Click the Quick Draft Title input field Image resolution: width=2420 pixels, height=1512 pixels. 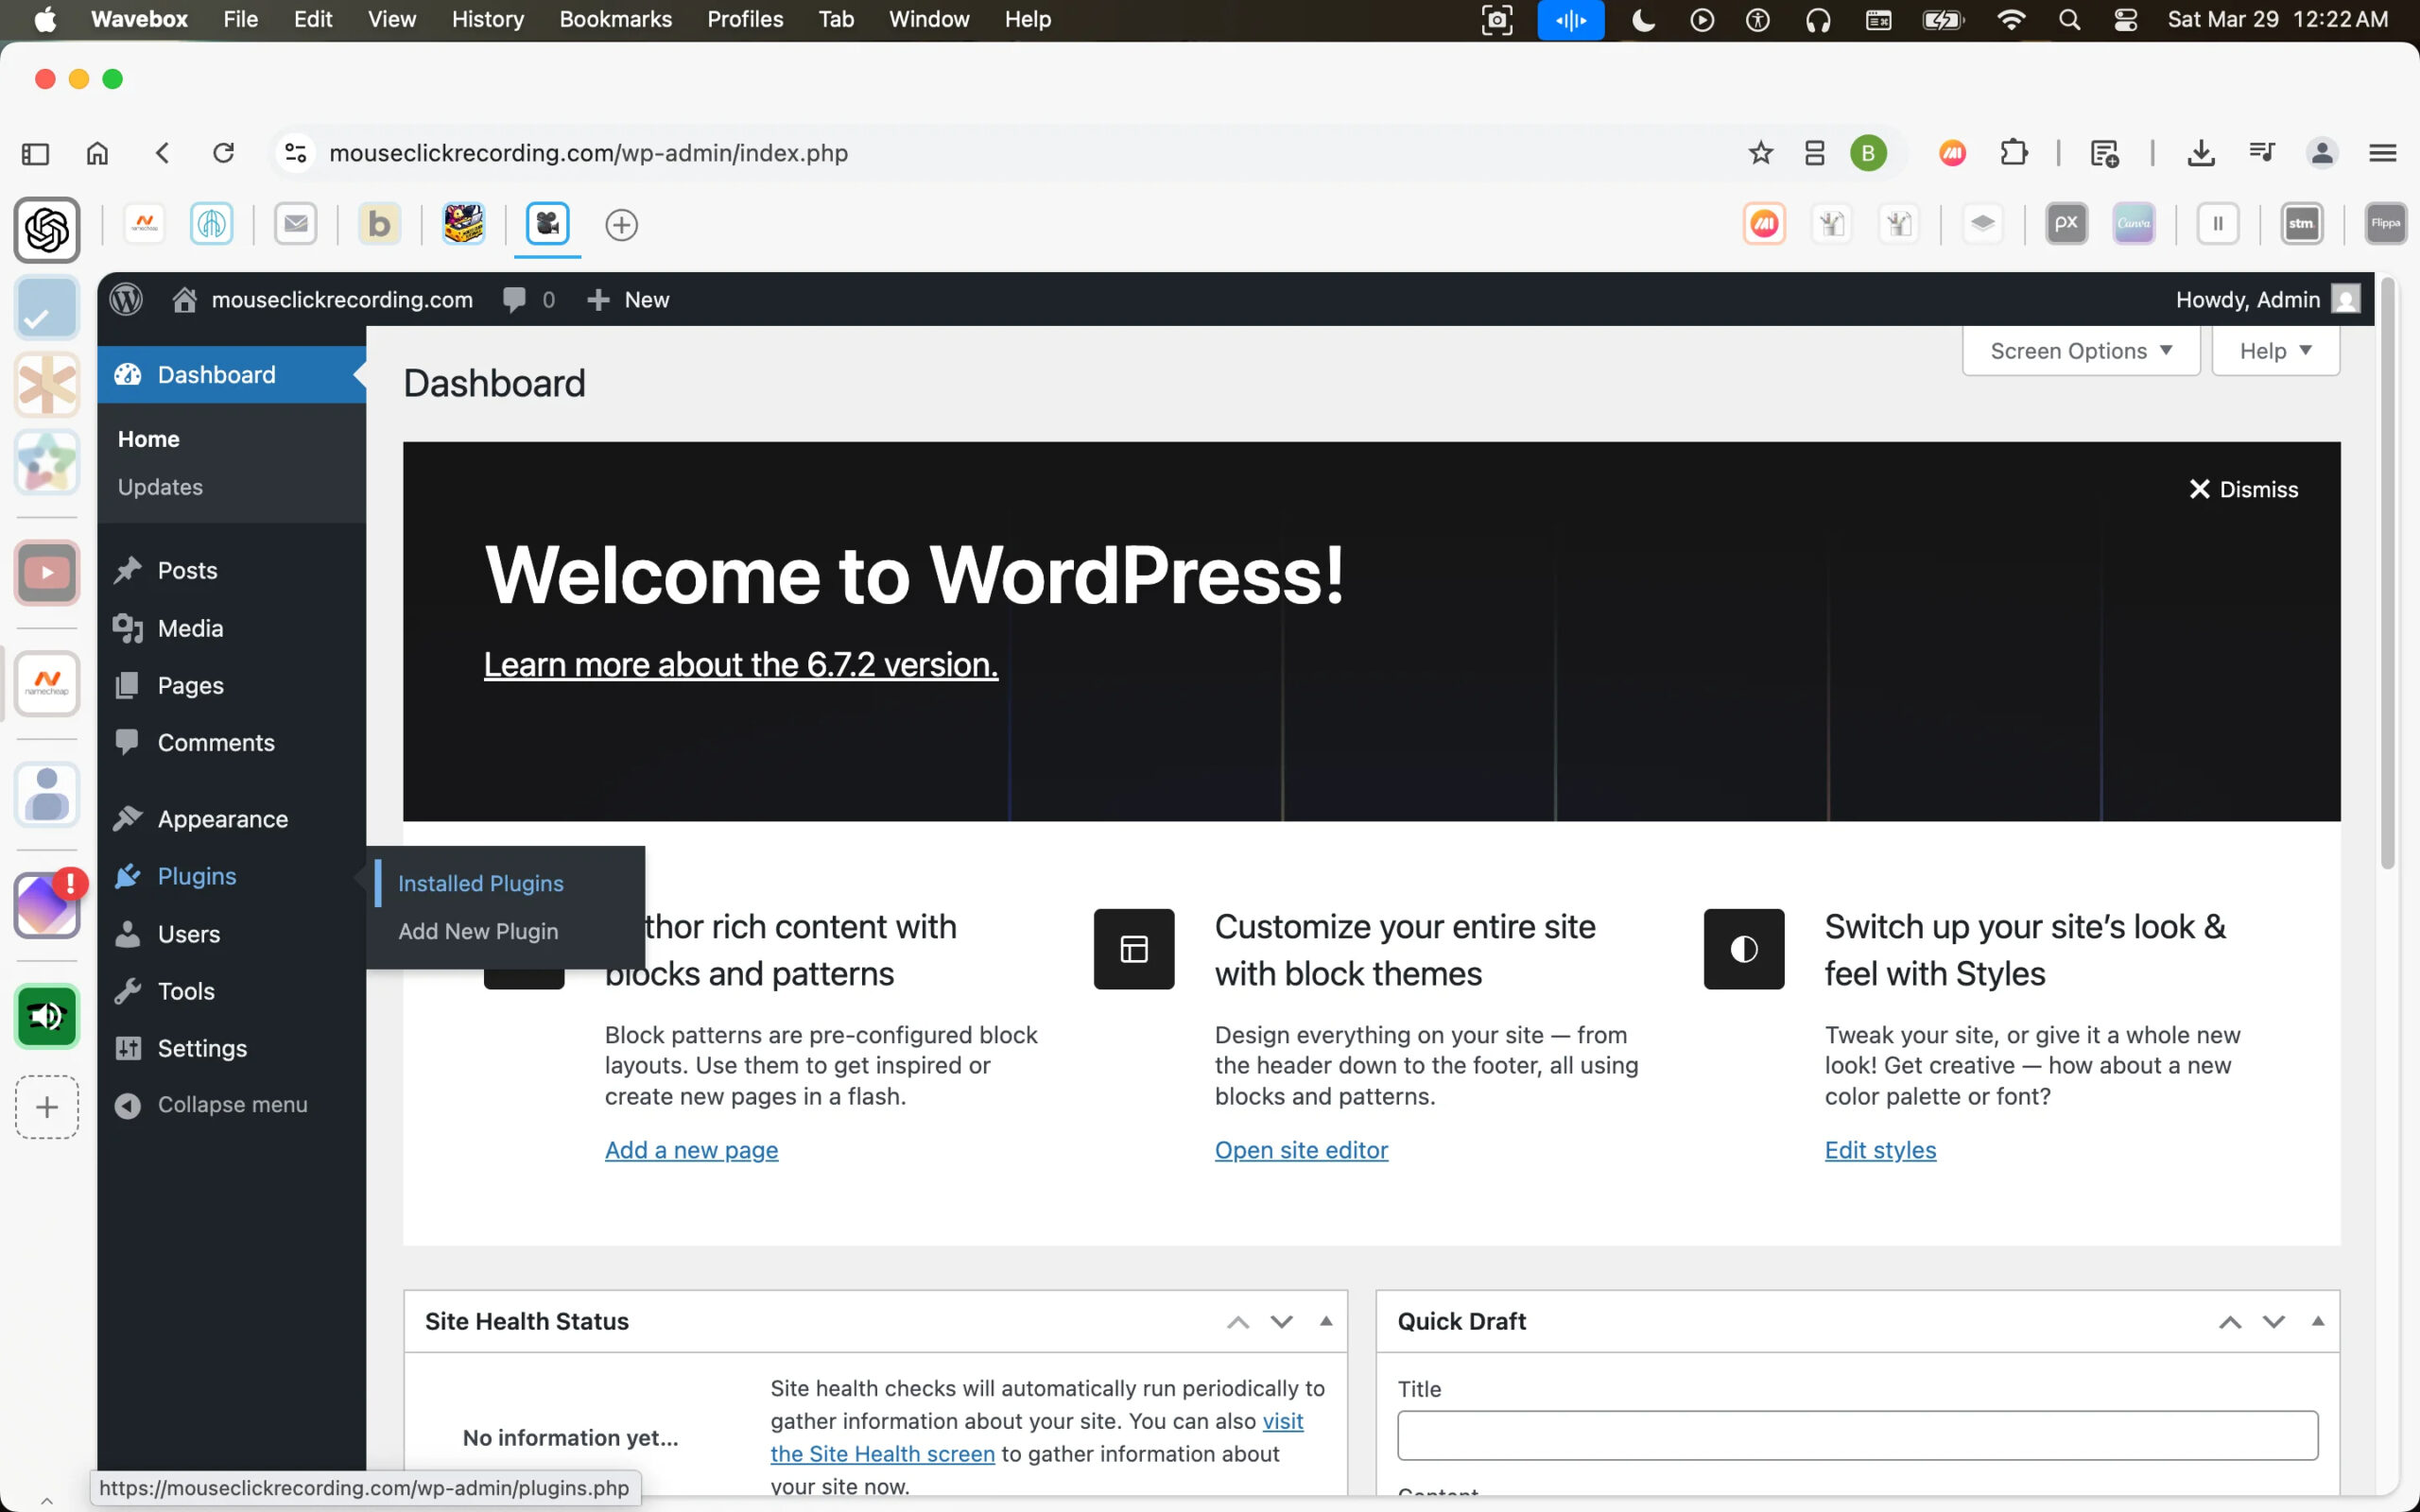click(x=1857, y=1435)
